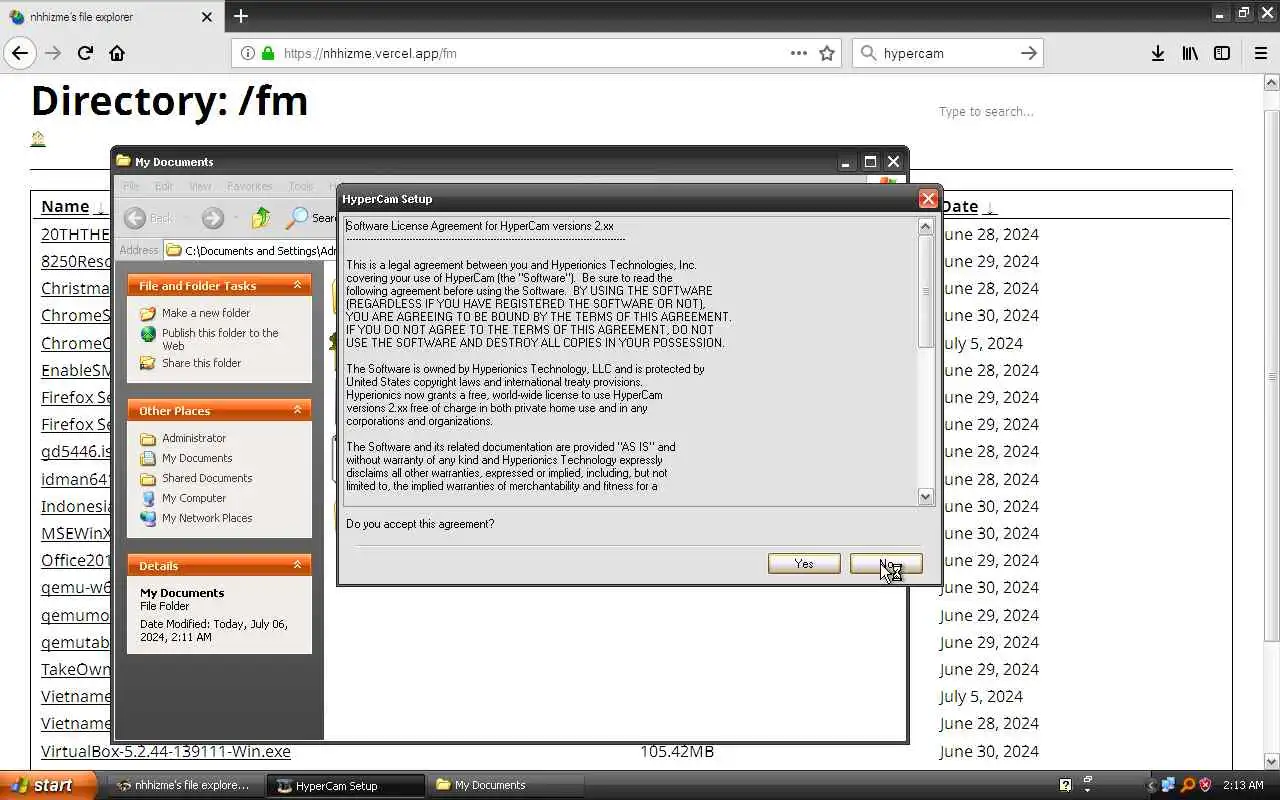
Task: Click the red security shield tray icon
Action: tap(1205, 785)
